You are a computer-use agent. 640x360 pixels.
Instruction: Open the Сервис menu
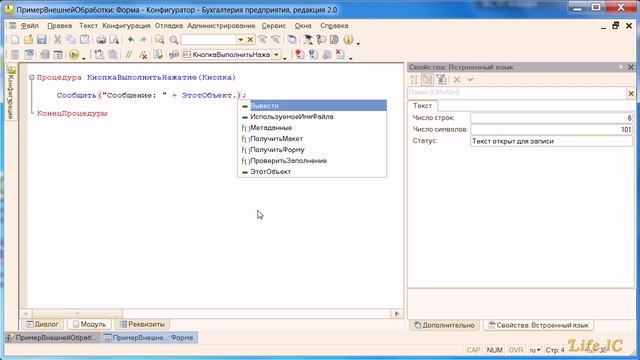click(273, 25)
